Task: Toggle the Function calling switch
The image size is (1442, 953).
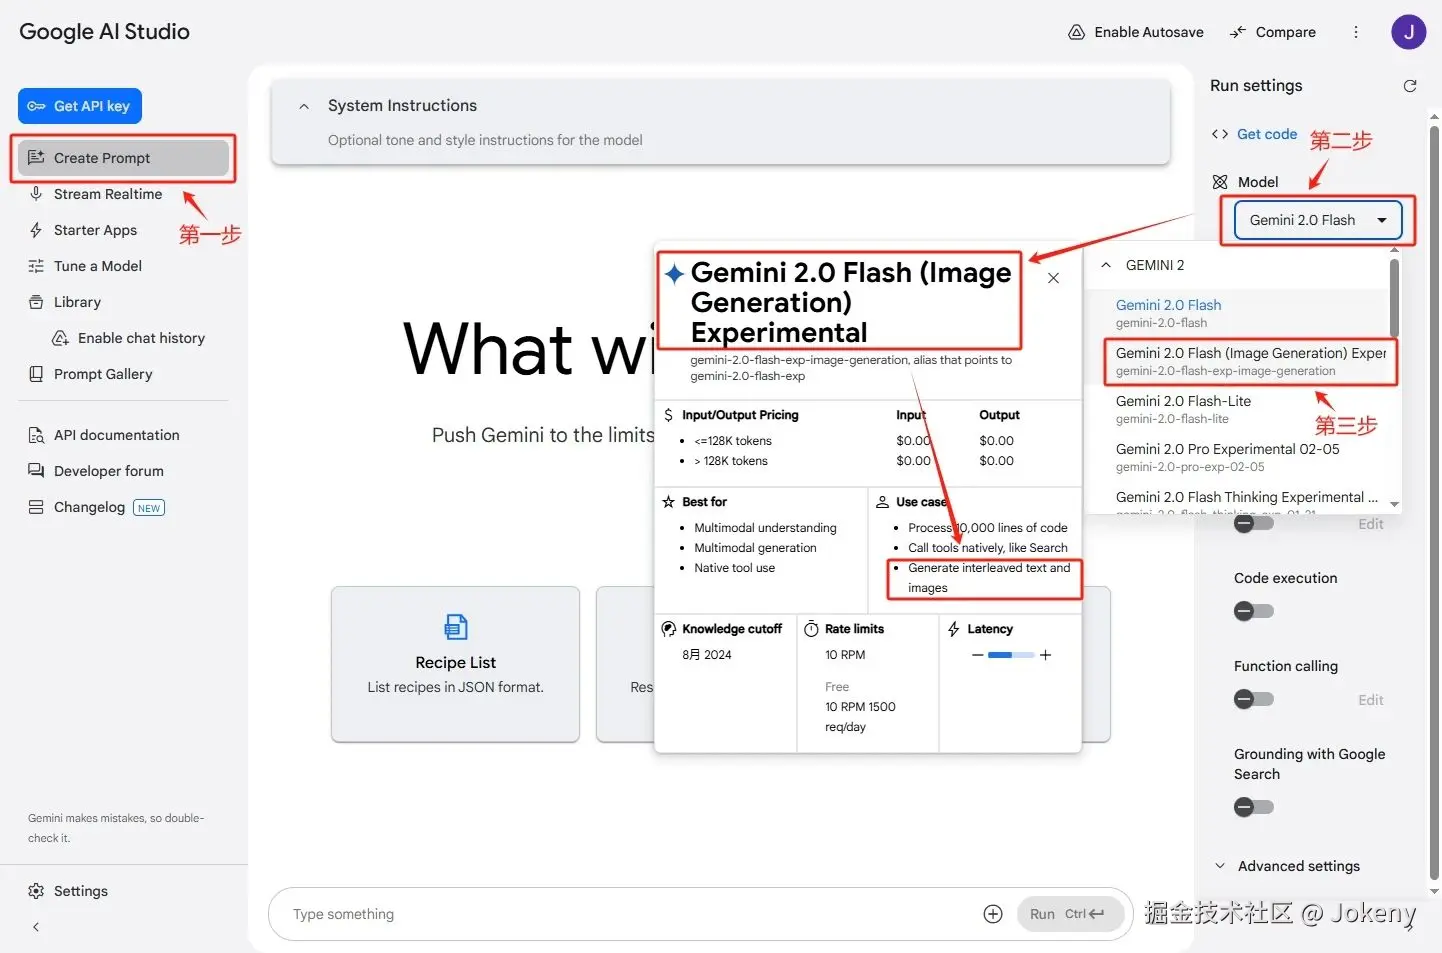Action: click(1253, 699)
